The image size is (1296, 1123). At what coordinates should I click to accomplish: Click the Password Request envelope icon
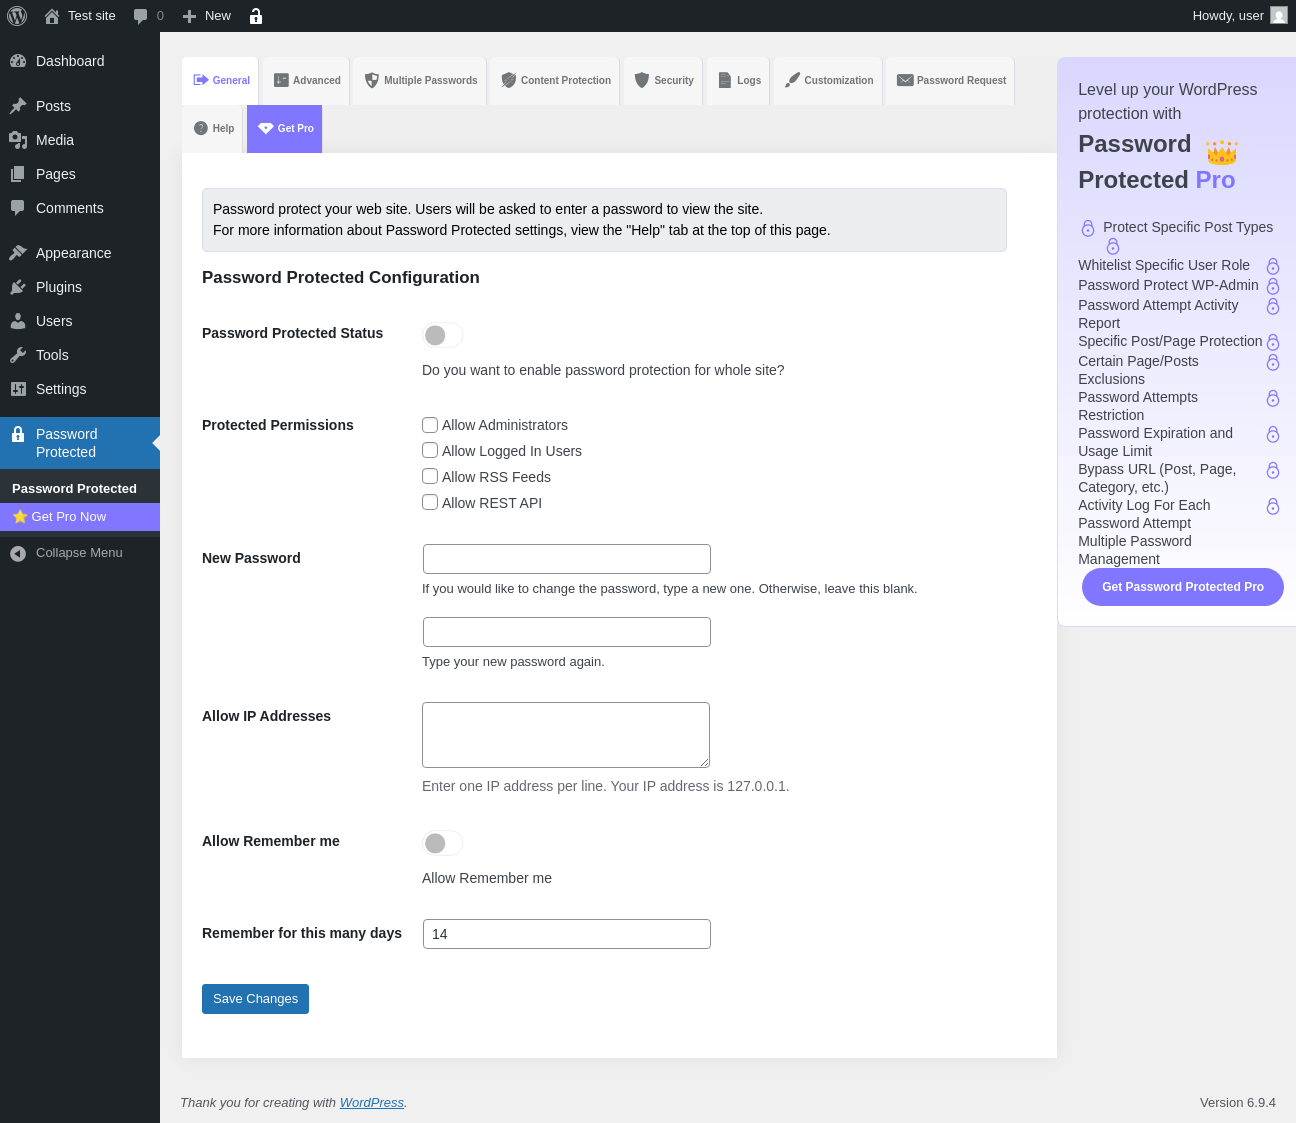[905, 80]
